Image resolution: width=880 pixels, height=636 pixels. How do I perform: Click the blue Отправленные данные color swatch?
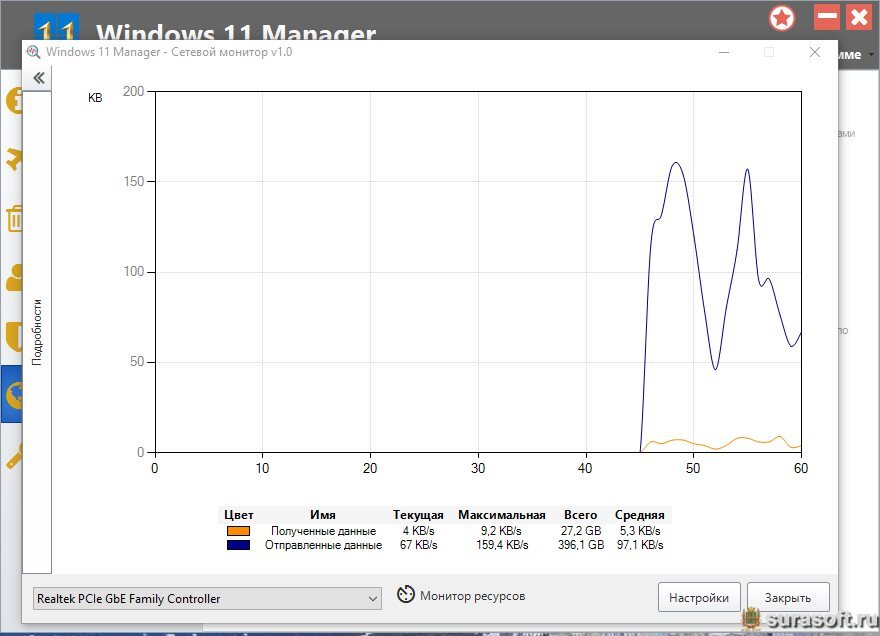[x=239, y=545]
